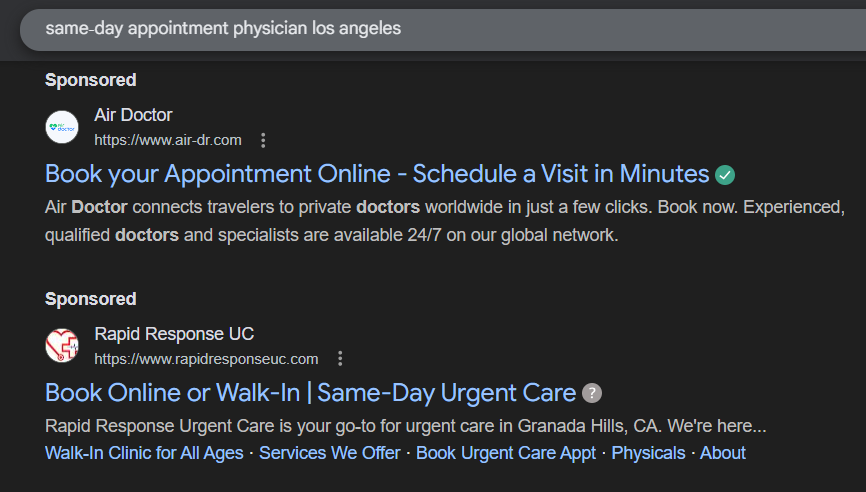Click the Rapid Response UC heart logo
The height and width of the screenshot is (492, 866).
[62, 346]
